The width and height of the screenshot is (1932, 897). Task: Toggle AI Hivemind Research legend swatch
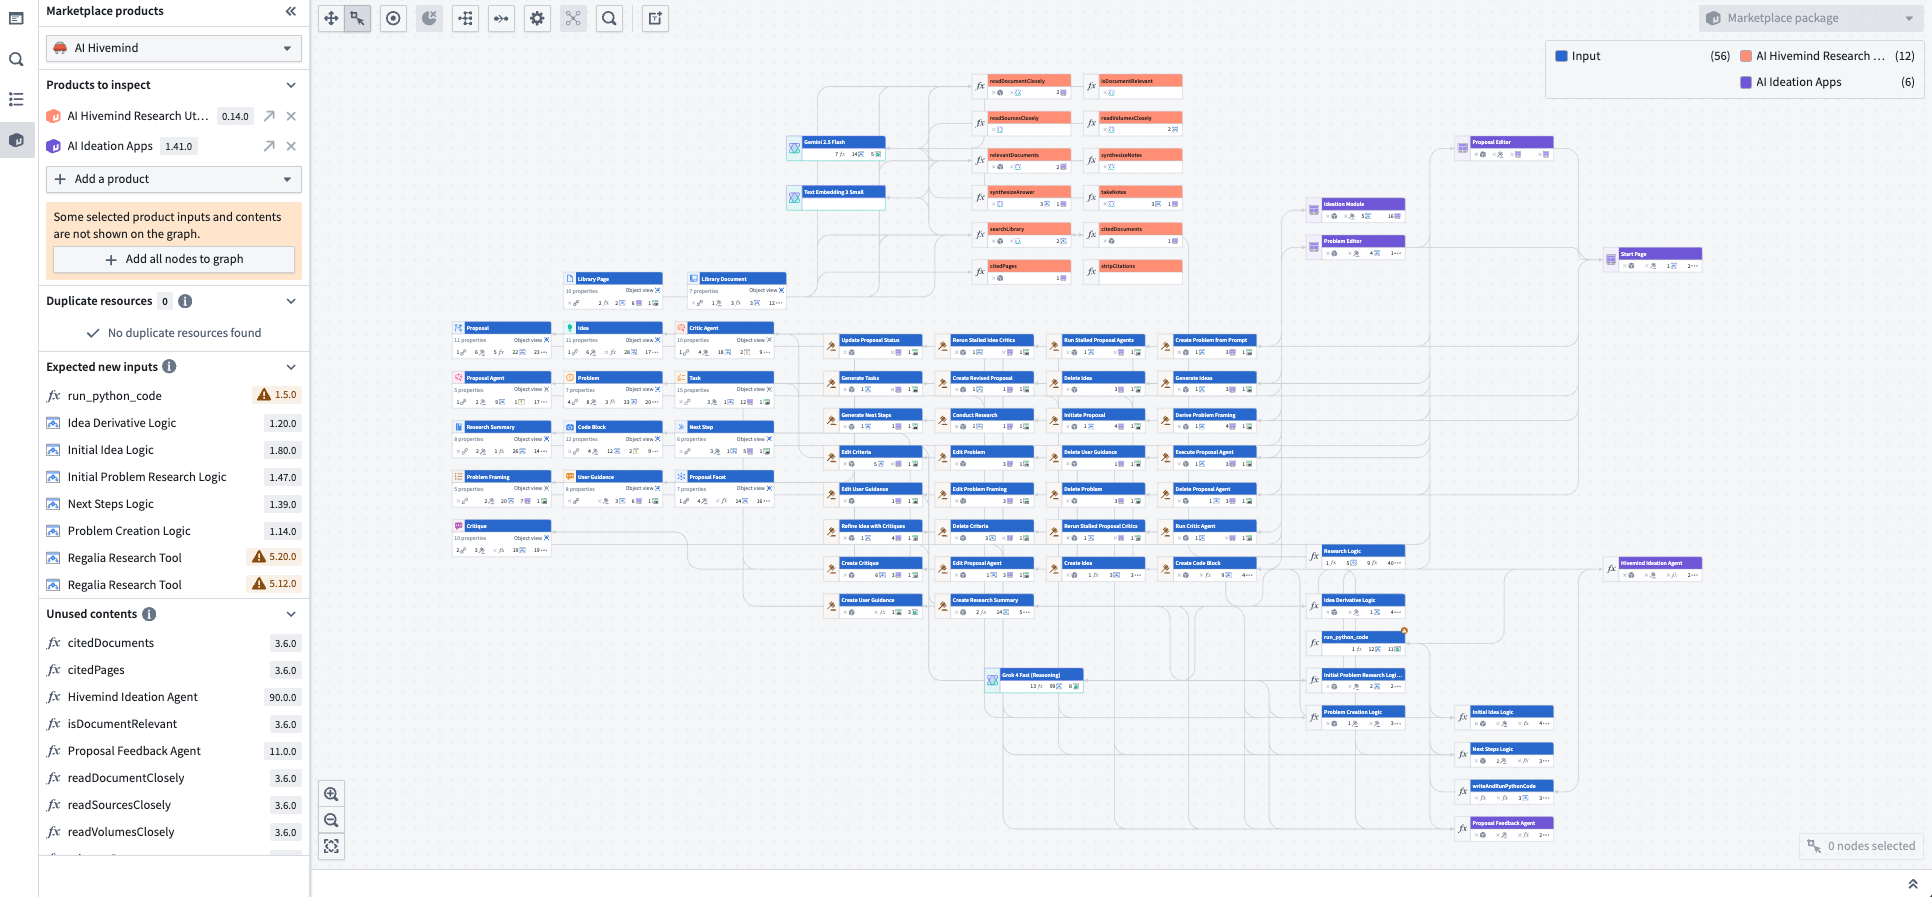tap(1746, 56)
